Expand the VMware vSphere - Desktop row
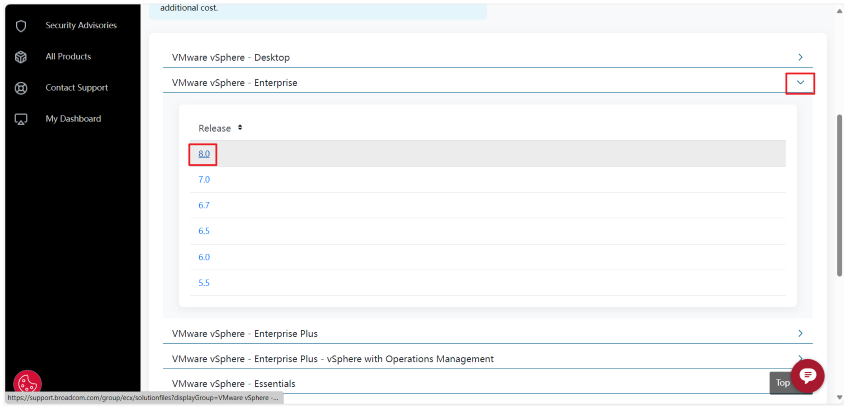This screenshot has height=407, width=846. click(800, 57)
